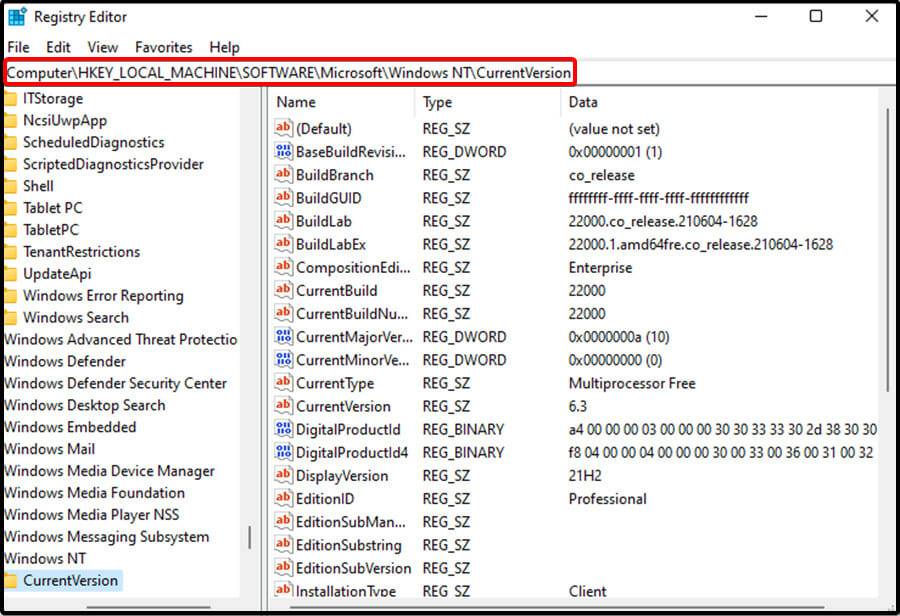Click the 'Multiprocessor Free' data cell
The height and width of the screenshot is (616, 900).
pos(632,383)
